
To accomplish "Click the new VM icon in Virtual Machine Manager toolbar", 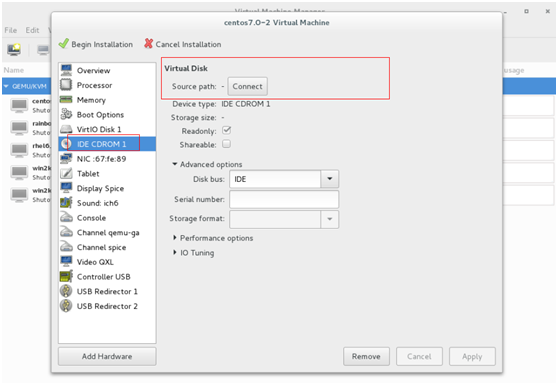I will (14, 49).
